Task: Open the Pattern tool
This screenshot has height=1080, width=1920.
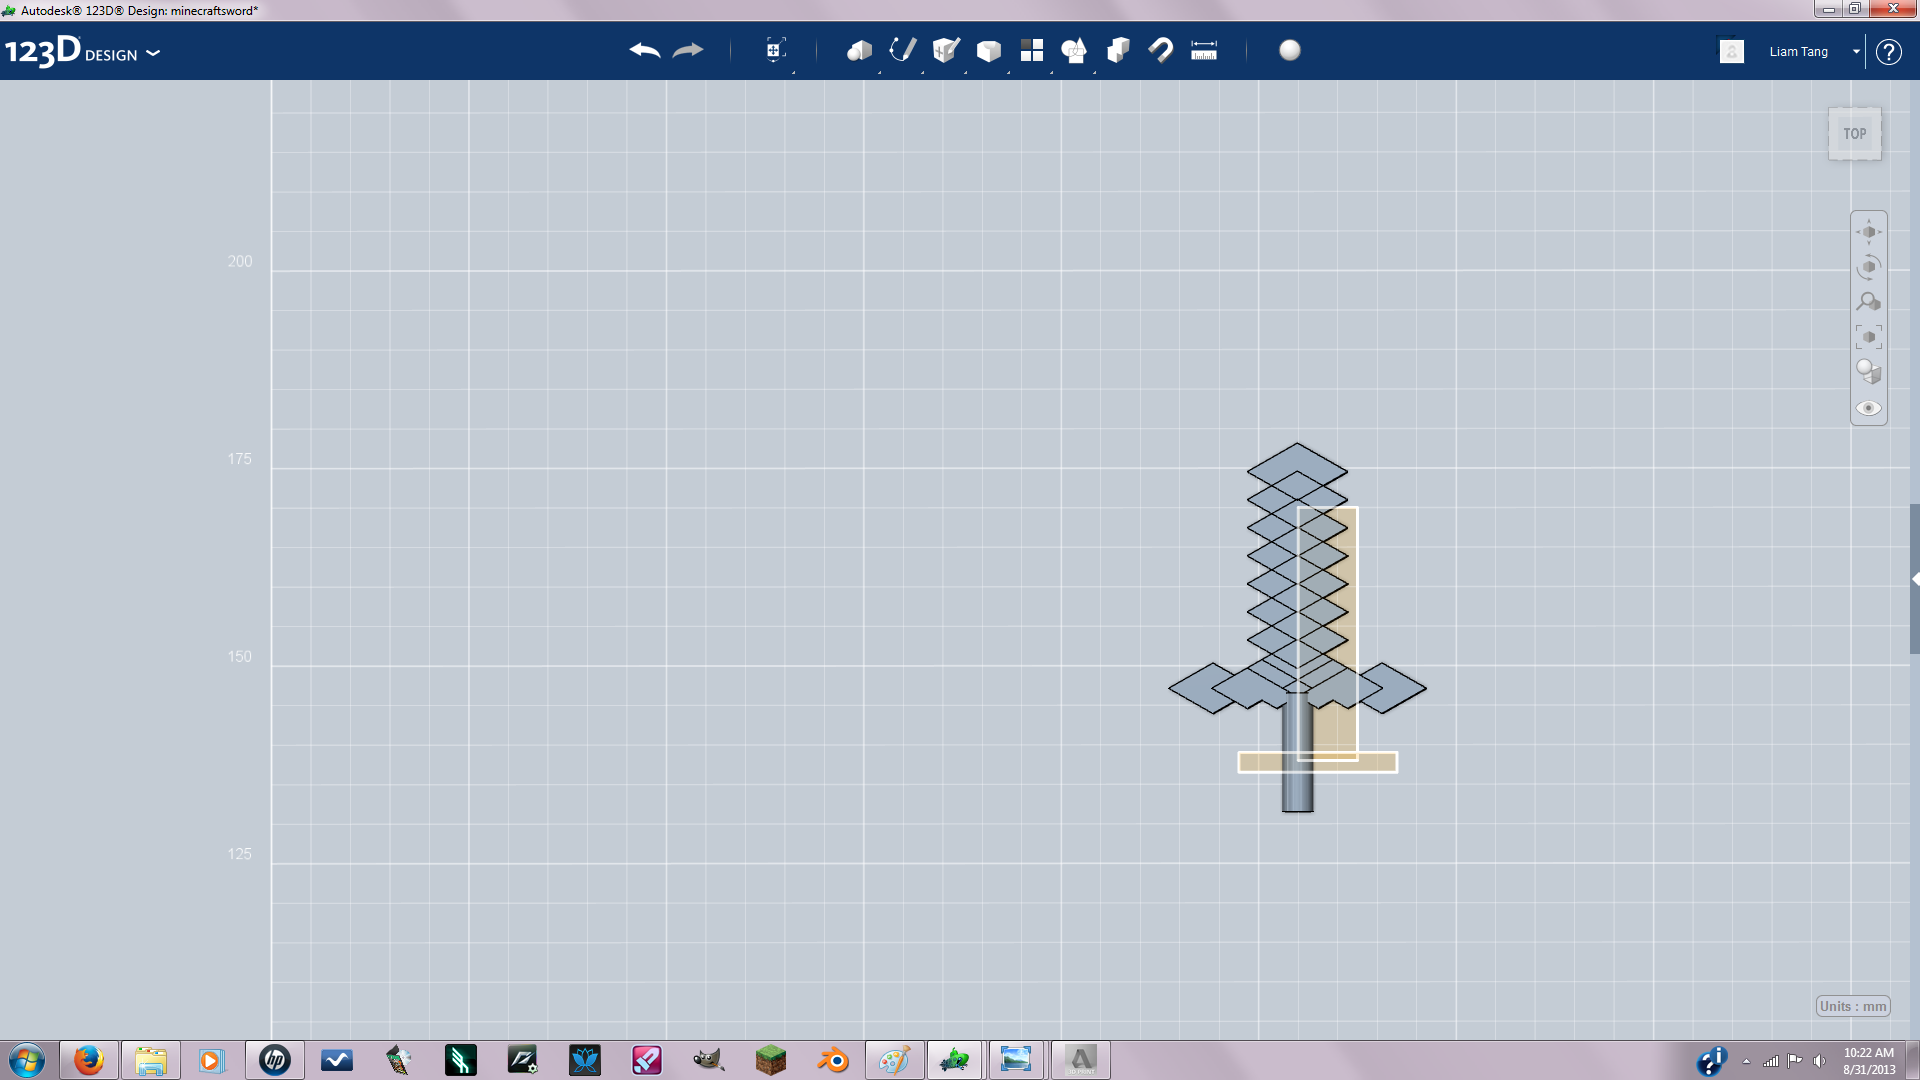Action: [1032, 51]
